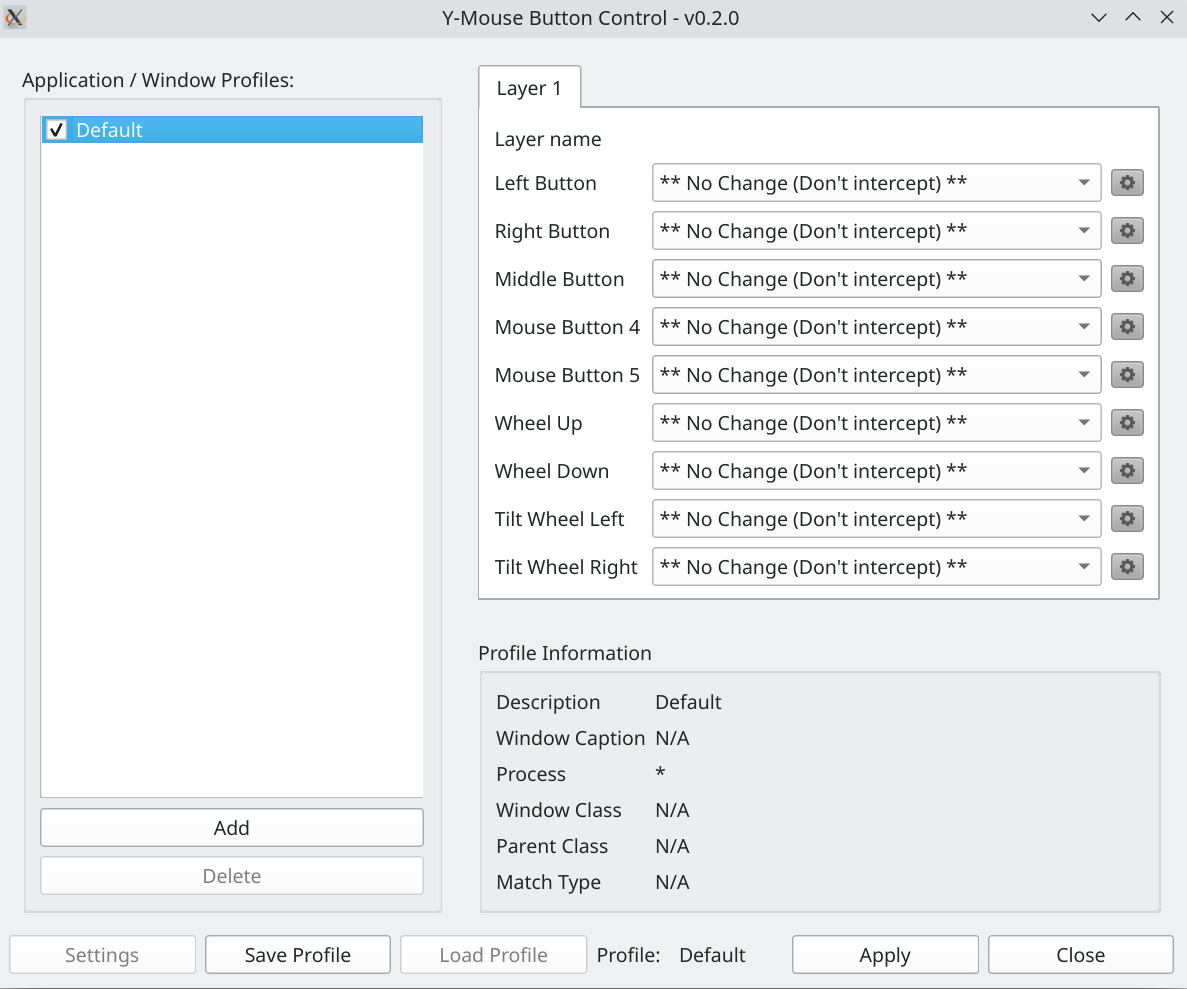
Task: Click the Description value Default
Action: coord(688,702)
